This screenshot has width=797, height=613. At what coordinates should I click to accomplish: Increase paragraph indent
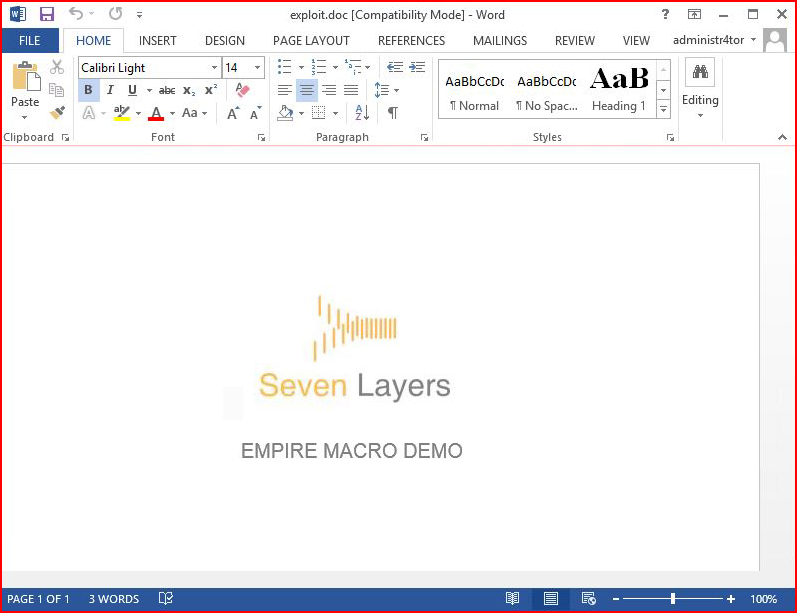[417, 67]
